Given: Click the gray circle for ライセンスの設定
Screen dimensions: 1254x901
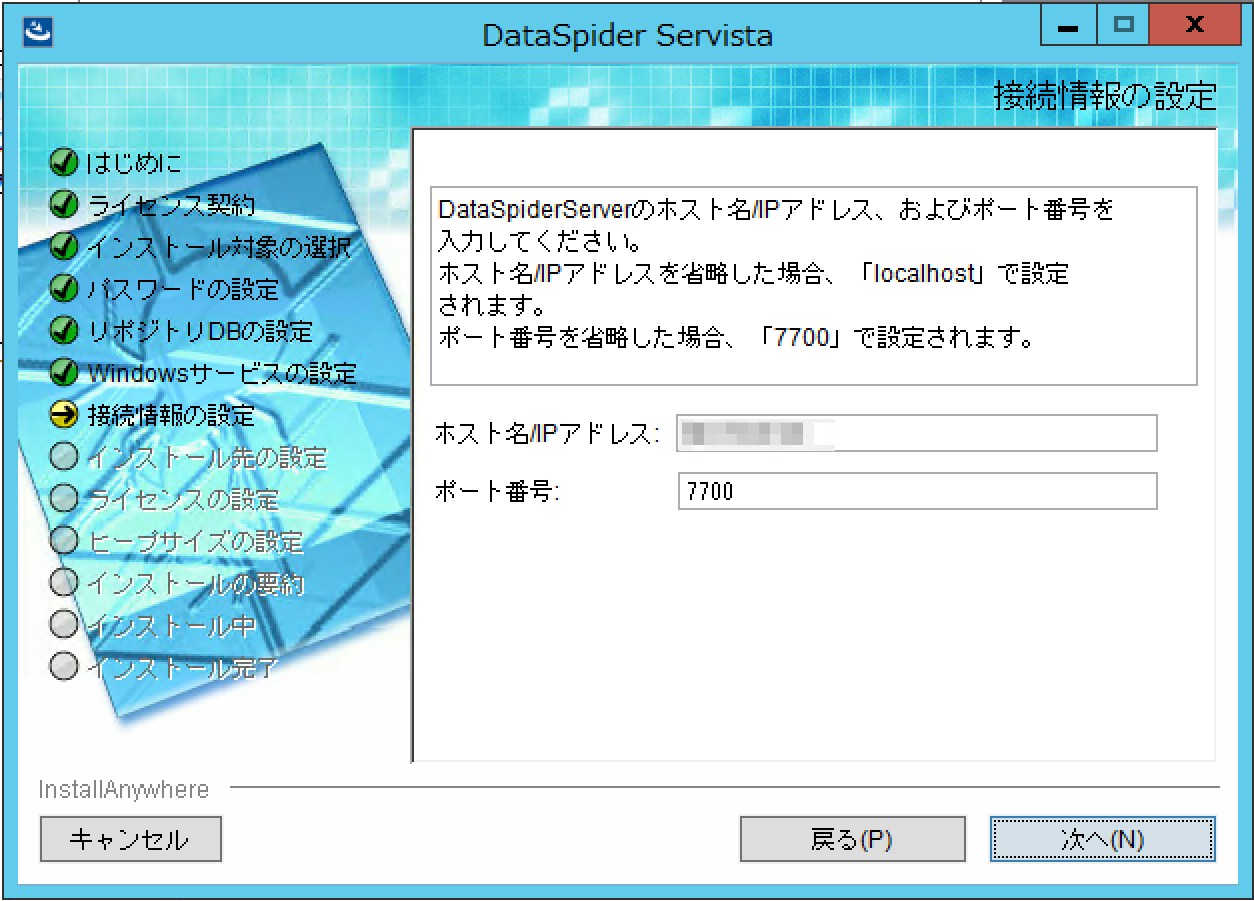Looking at the screenshot, I should click(62, 499).
